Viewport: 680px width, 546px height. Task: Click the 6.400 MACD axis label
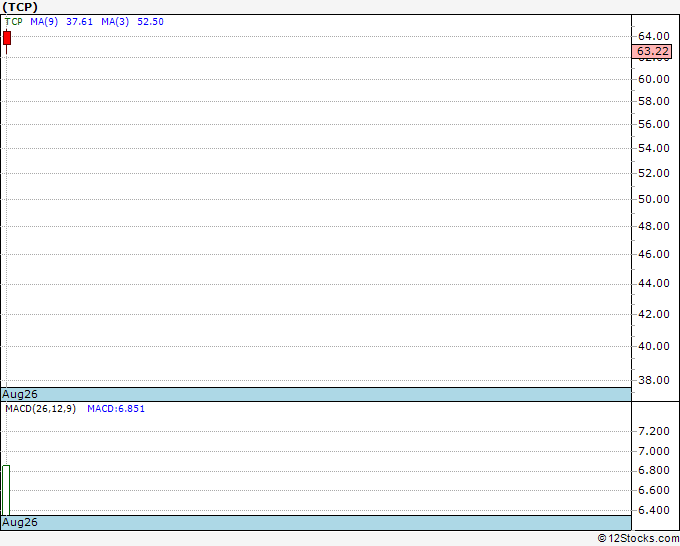click(654, 510)
